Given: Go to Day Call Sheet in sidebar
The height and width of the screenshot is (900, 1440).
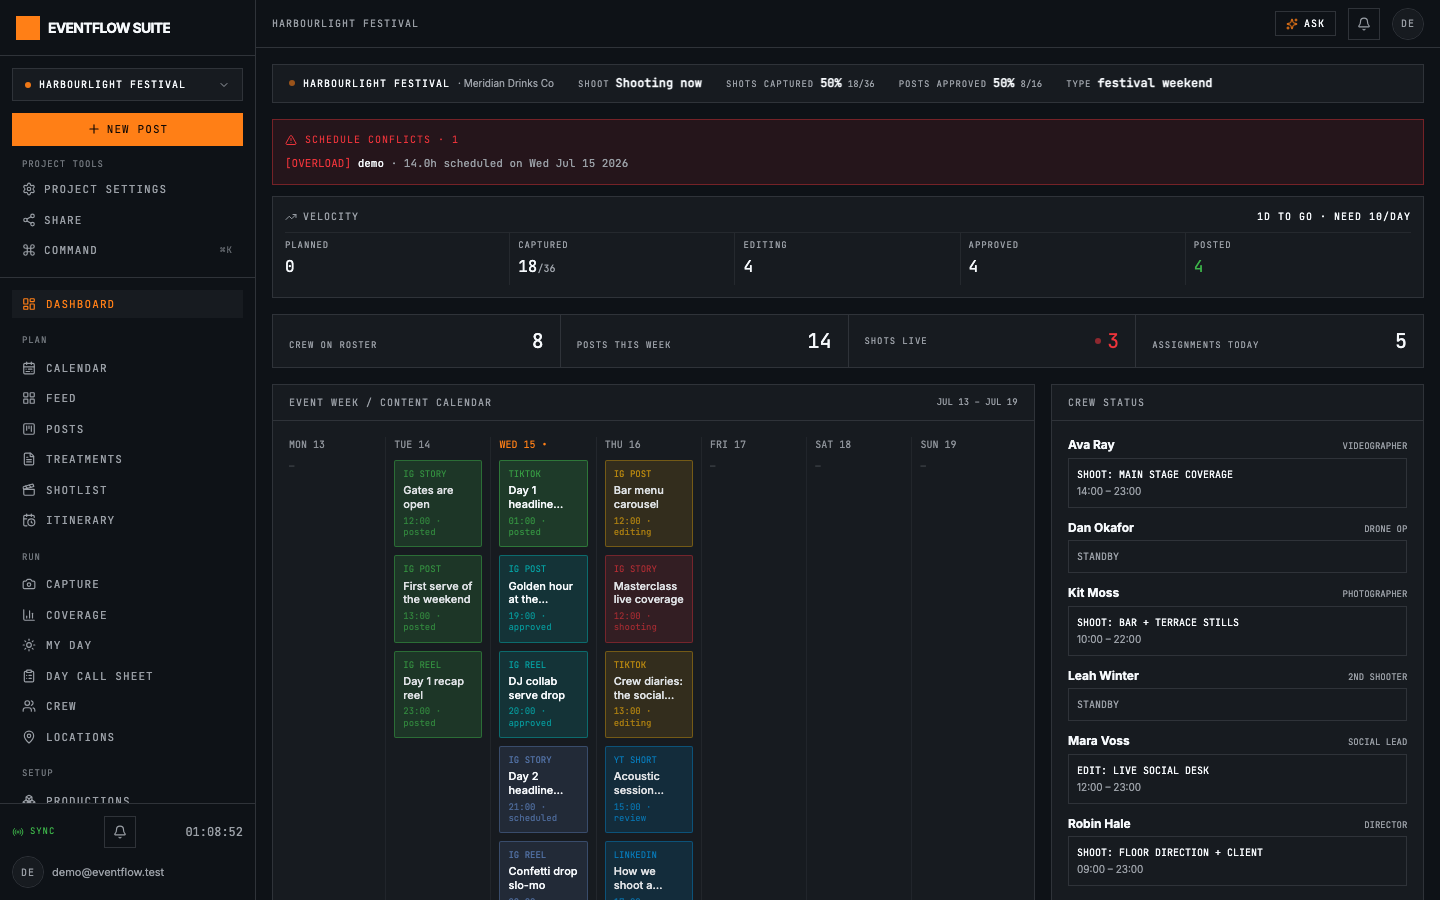Looking at the screenshot, I should tap(127, 676).
